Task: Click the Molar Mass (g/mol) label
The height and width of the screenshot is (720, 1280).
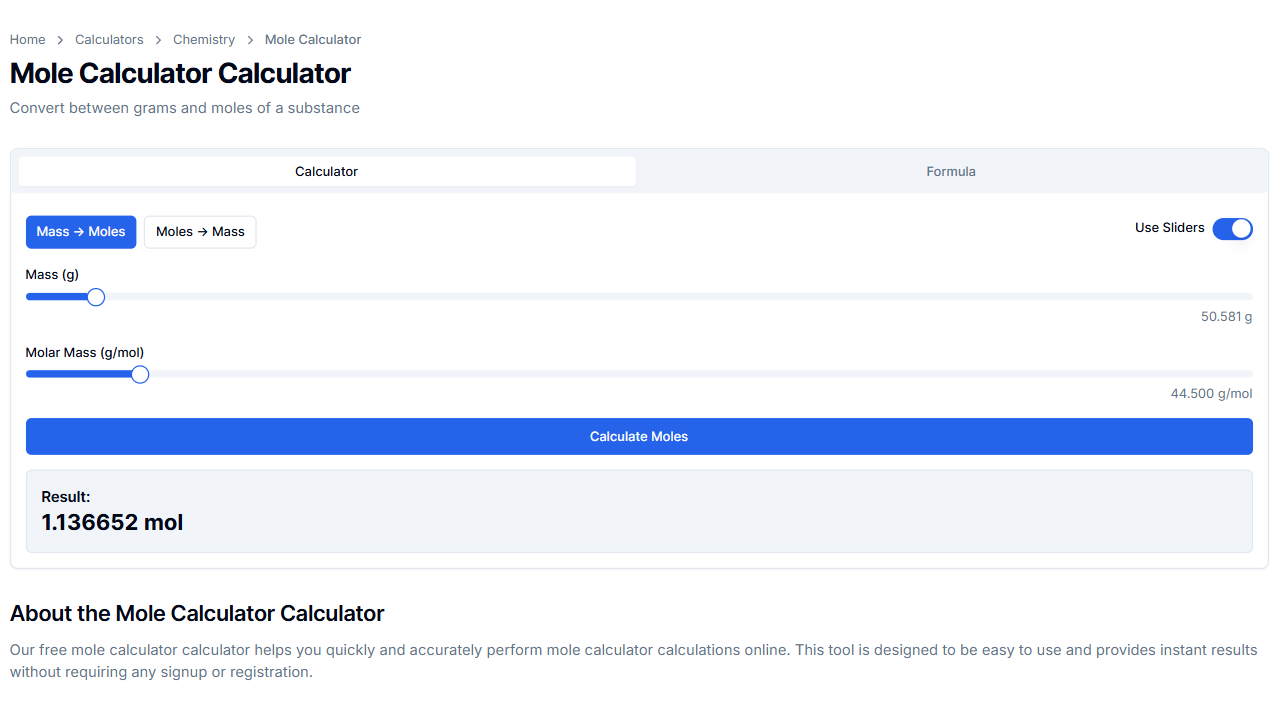Action: [84, 352]
